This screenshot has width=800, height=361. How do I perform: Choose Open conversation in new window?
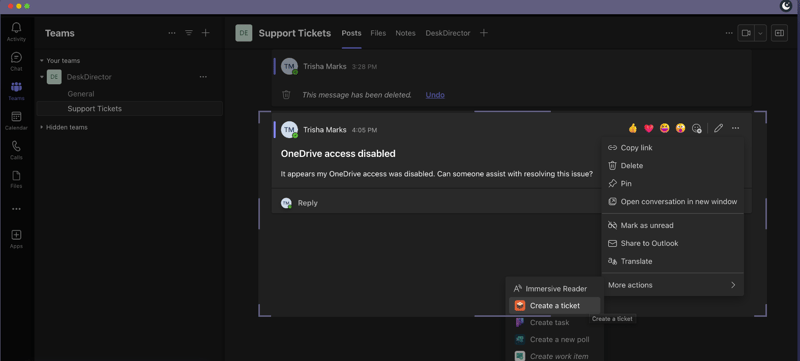(672, 201)
